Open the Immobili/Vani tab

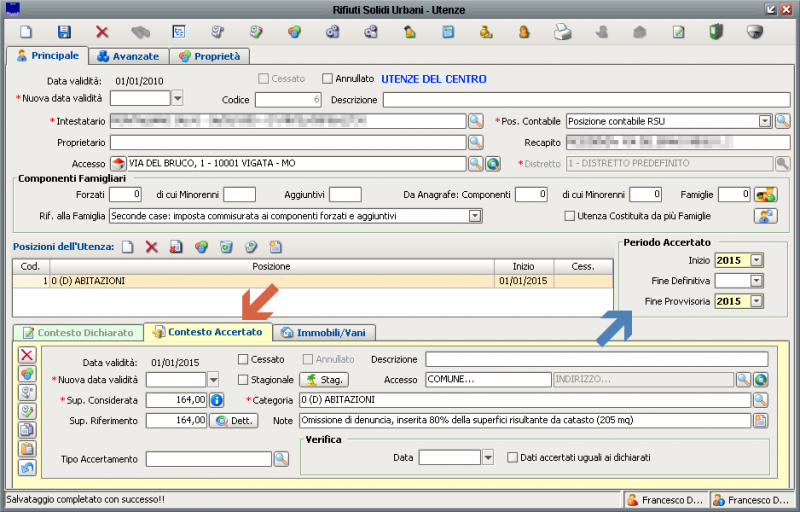point(326,332)
